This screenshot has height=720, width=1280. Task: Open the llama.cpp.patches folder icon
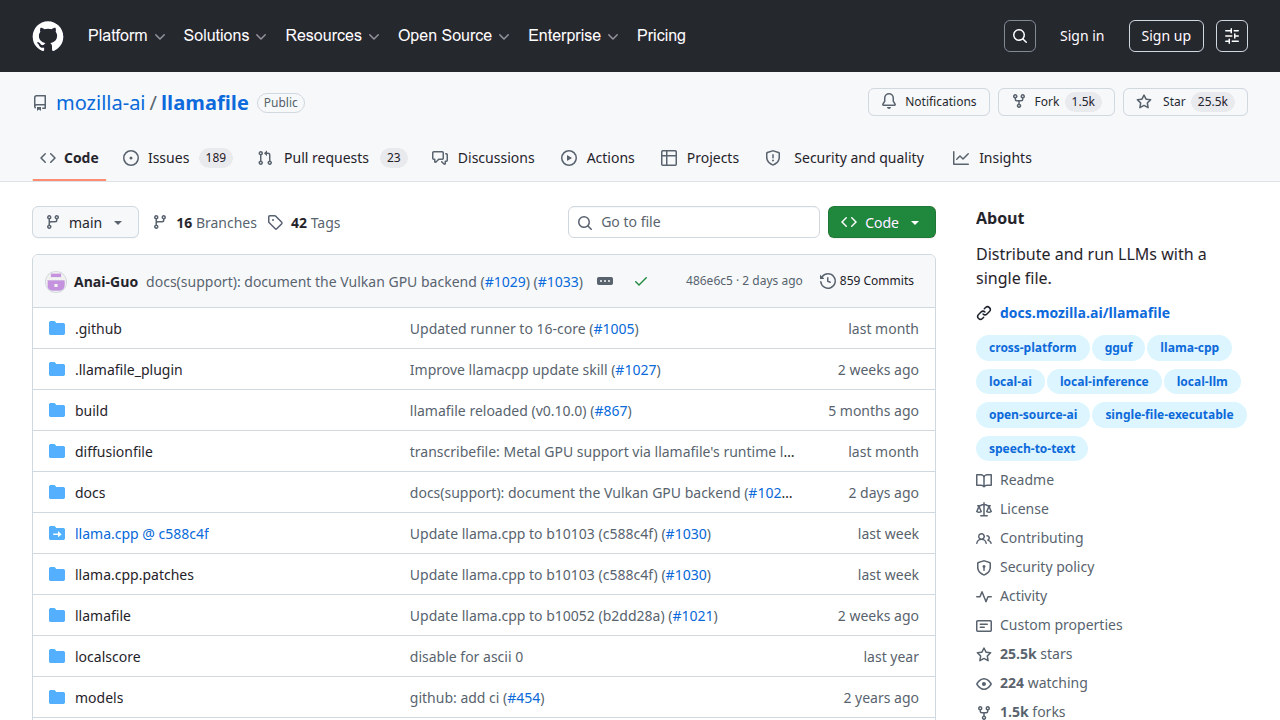pyautogui.click(x=57, y=575)
